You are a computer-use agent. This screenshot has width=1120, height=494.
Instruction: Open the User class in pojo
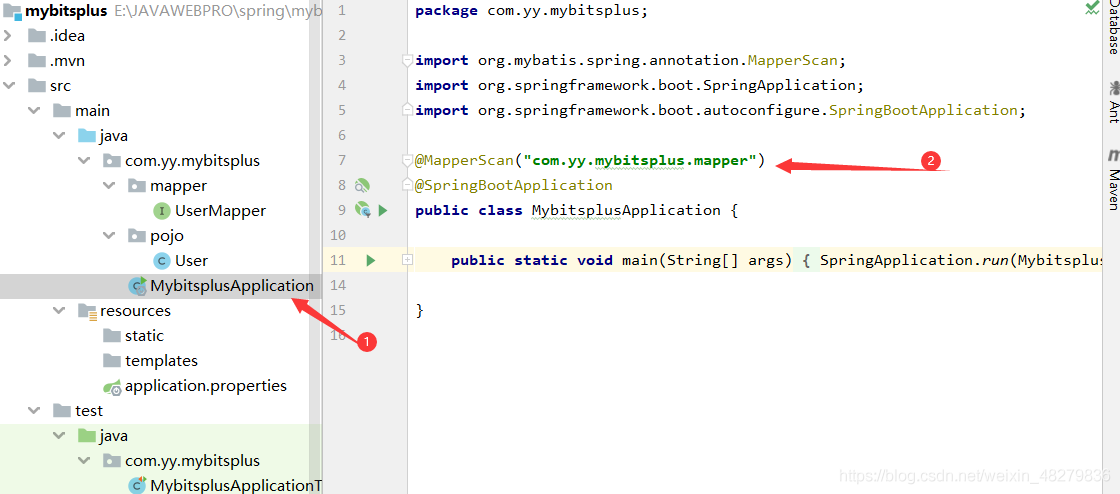click(181, 261)
